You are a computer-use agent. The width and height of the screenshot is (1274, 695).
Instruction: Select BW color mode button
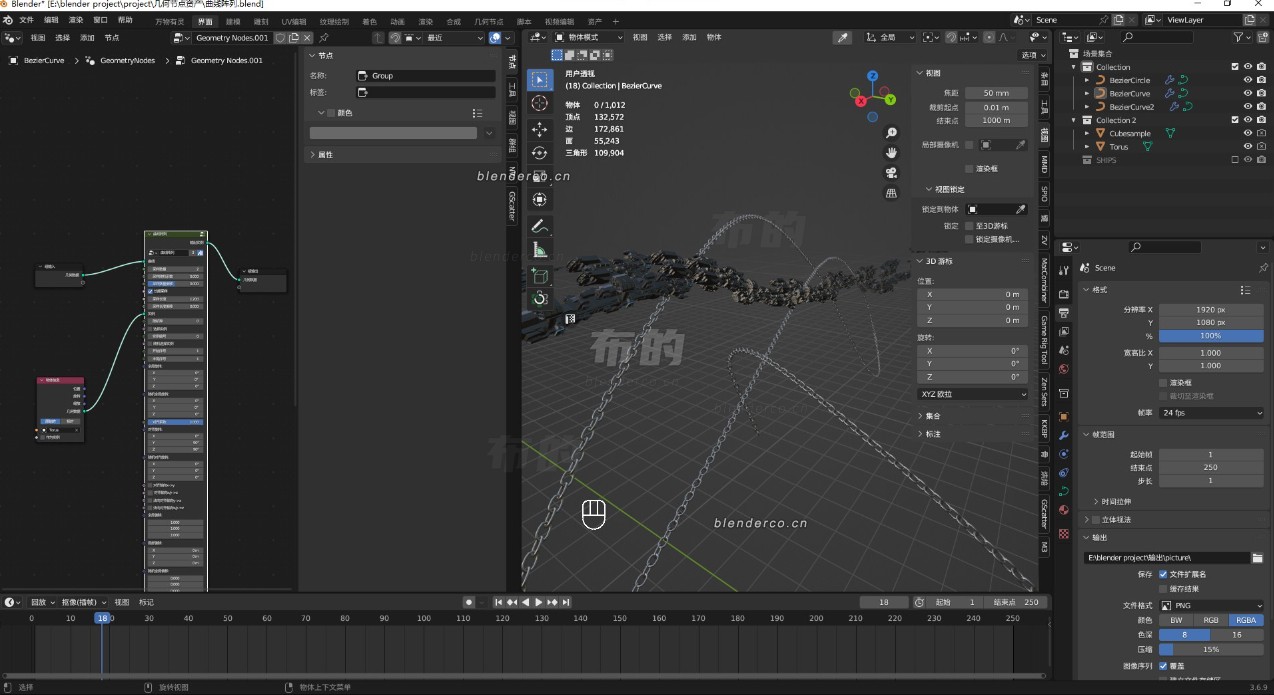pos(1176,620)
